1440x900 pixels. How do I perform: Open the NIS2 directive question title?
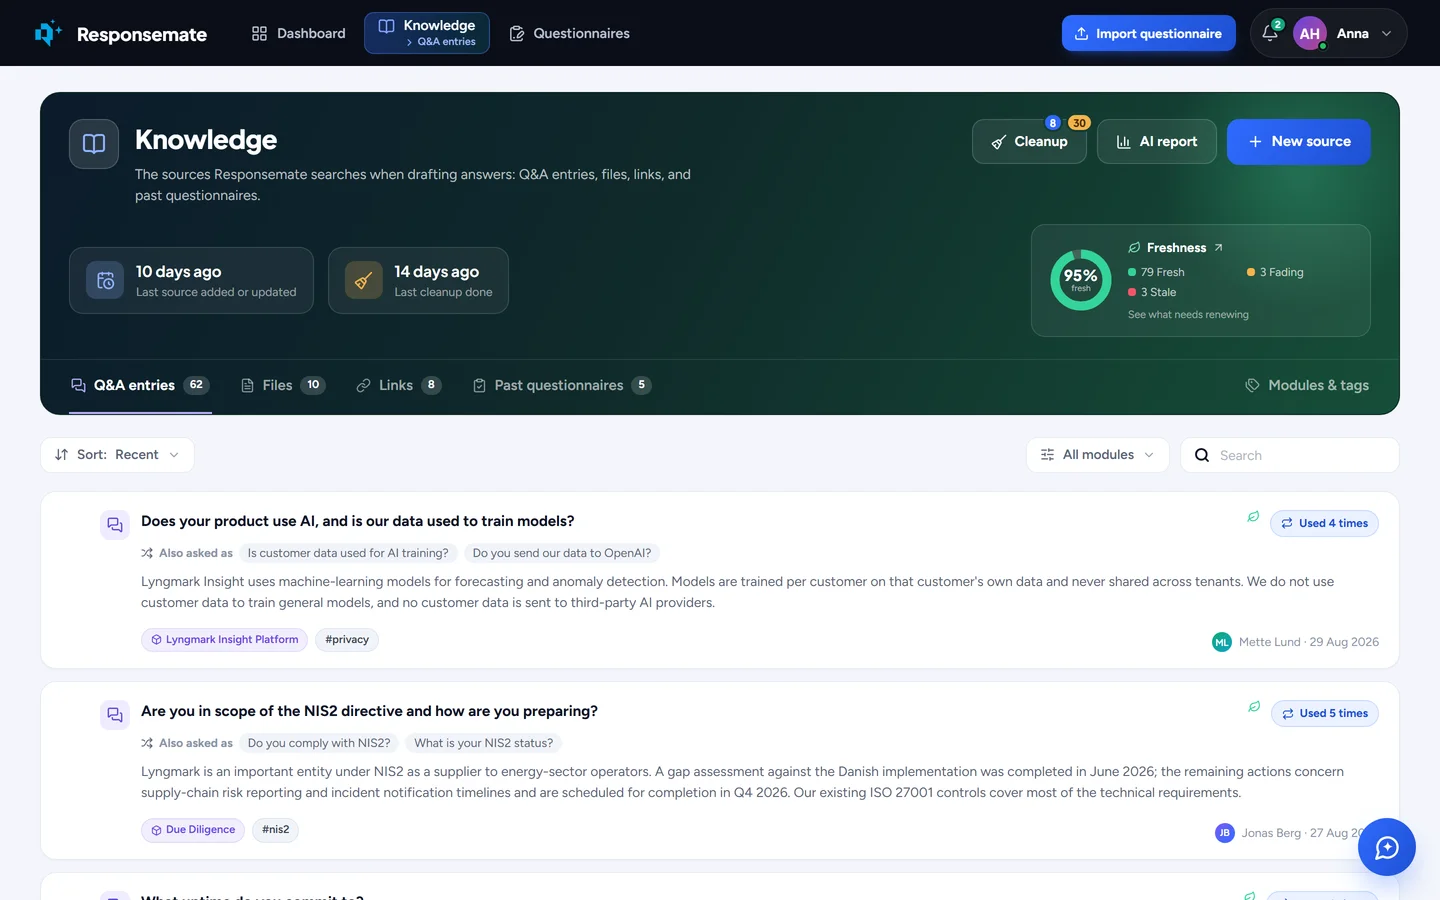(x=370, y=711)
